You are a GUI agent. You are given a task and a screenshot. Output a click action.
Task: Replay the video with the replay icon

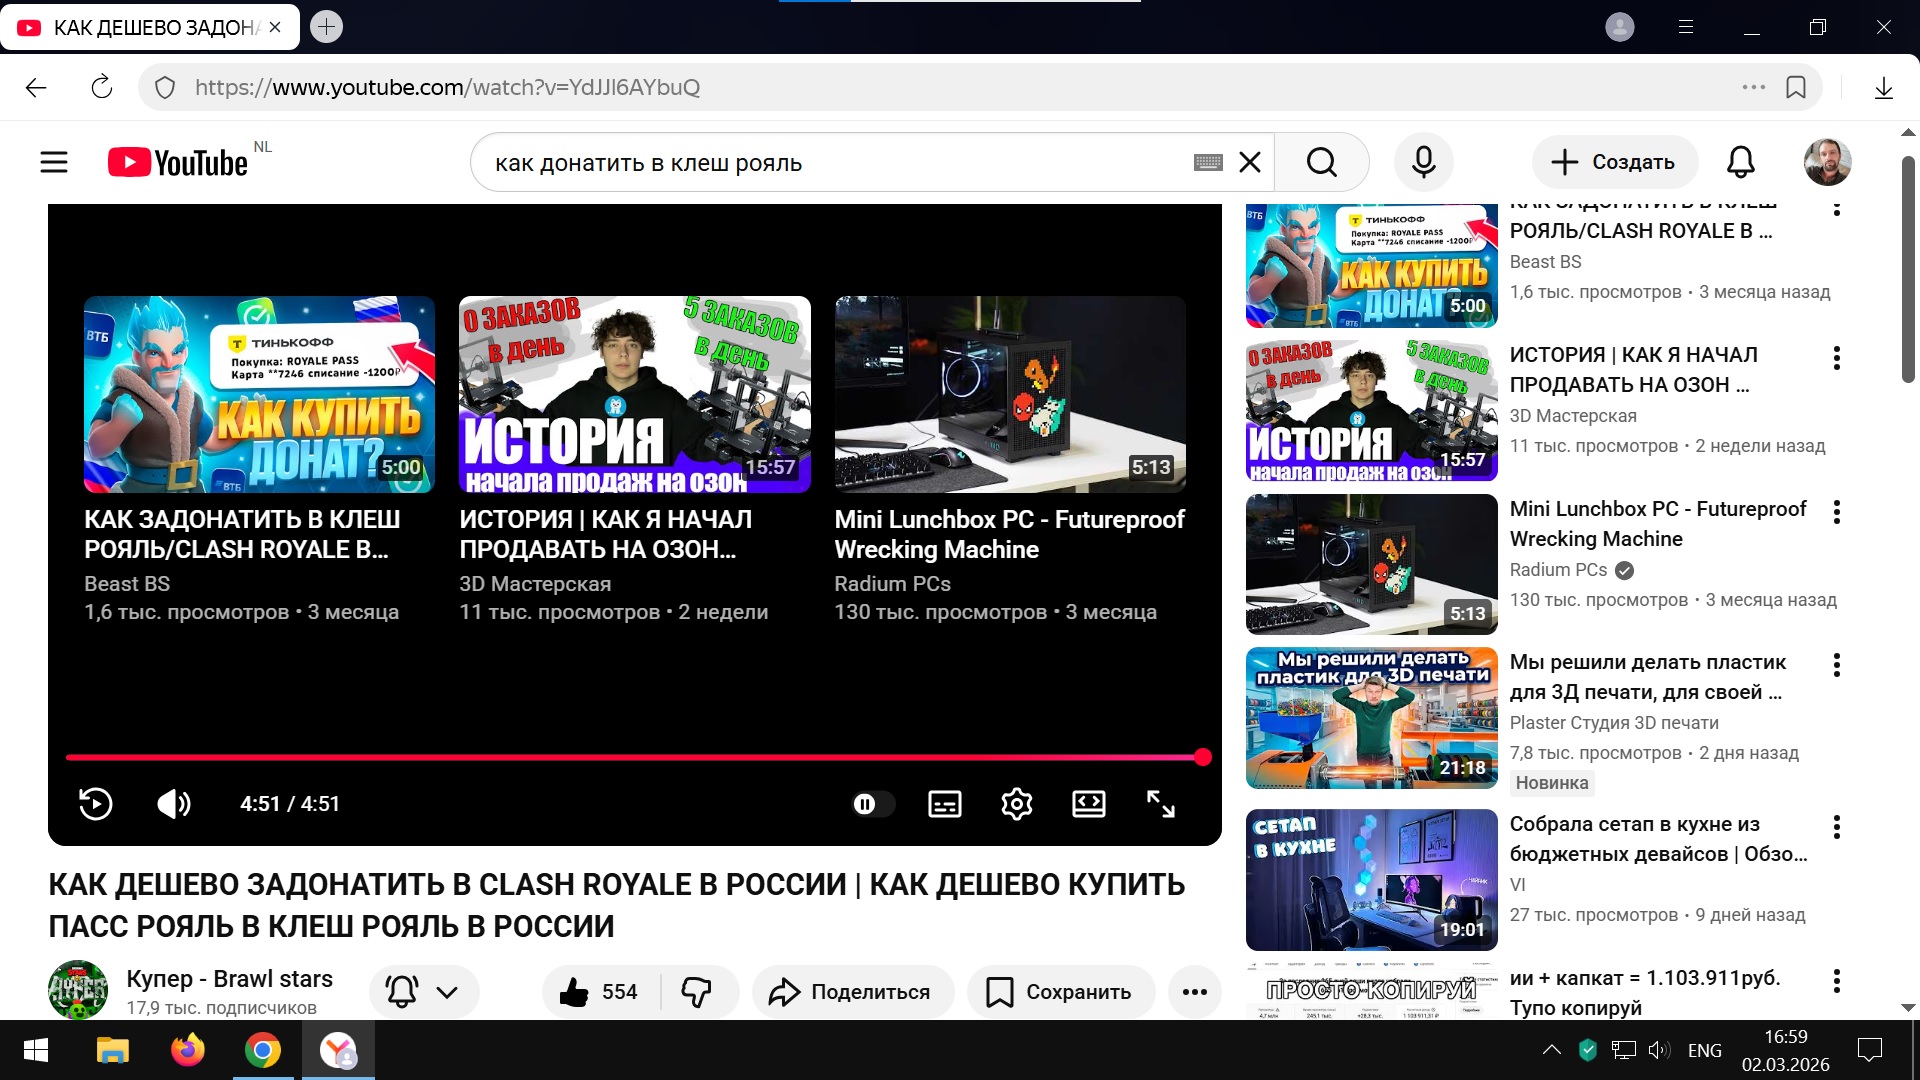[96, 804]
